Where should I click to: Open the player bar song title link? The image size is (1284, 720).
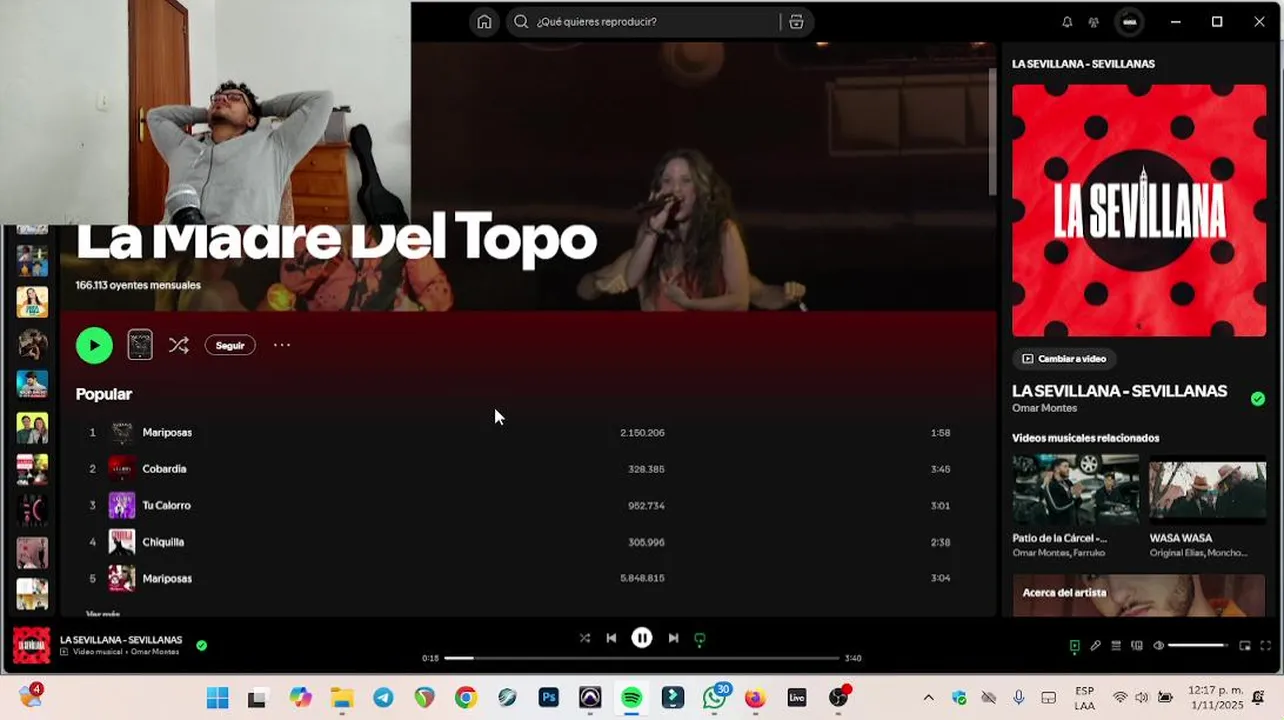[x=121, y=639]
